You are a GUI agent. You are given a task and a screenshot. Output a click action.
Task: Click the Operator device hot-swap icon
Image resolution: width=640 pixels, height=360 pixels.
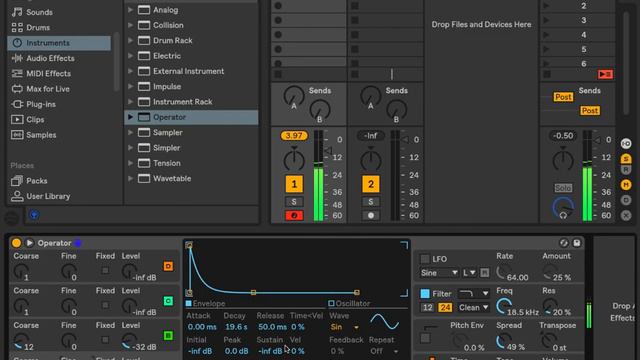point(564,243)
